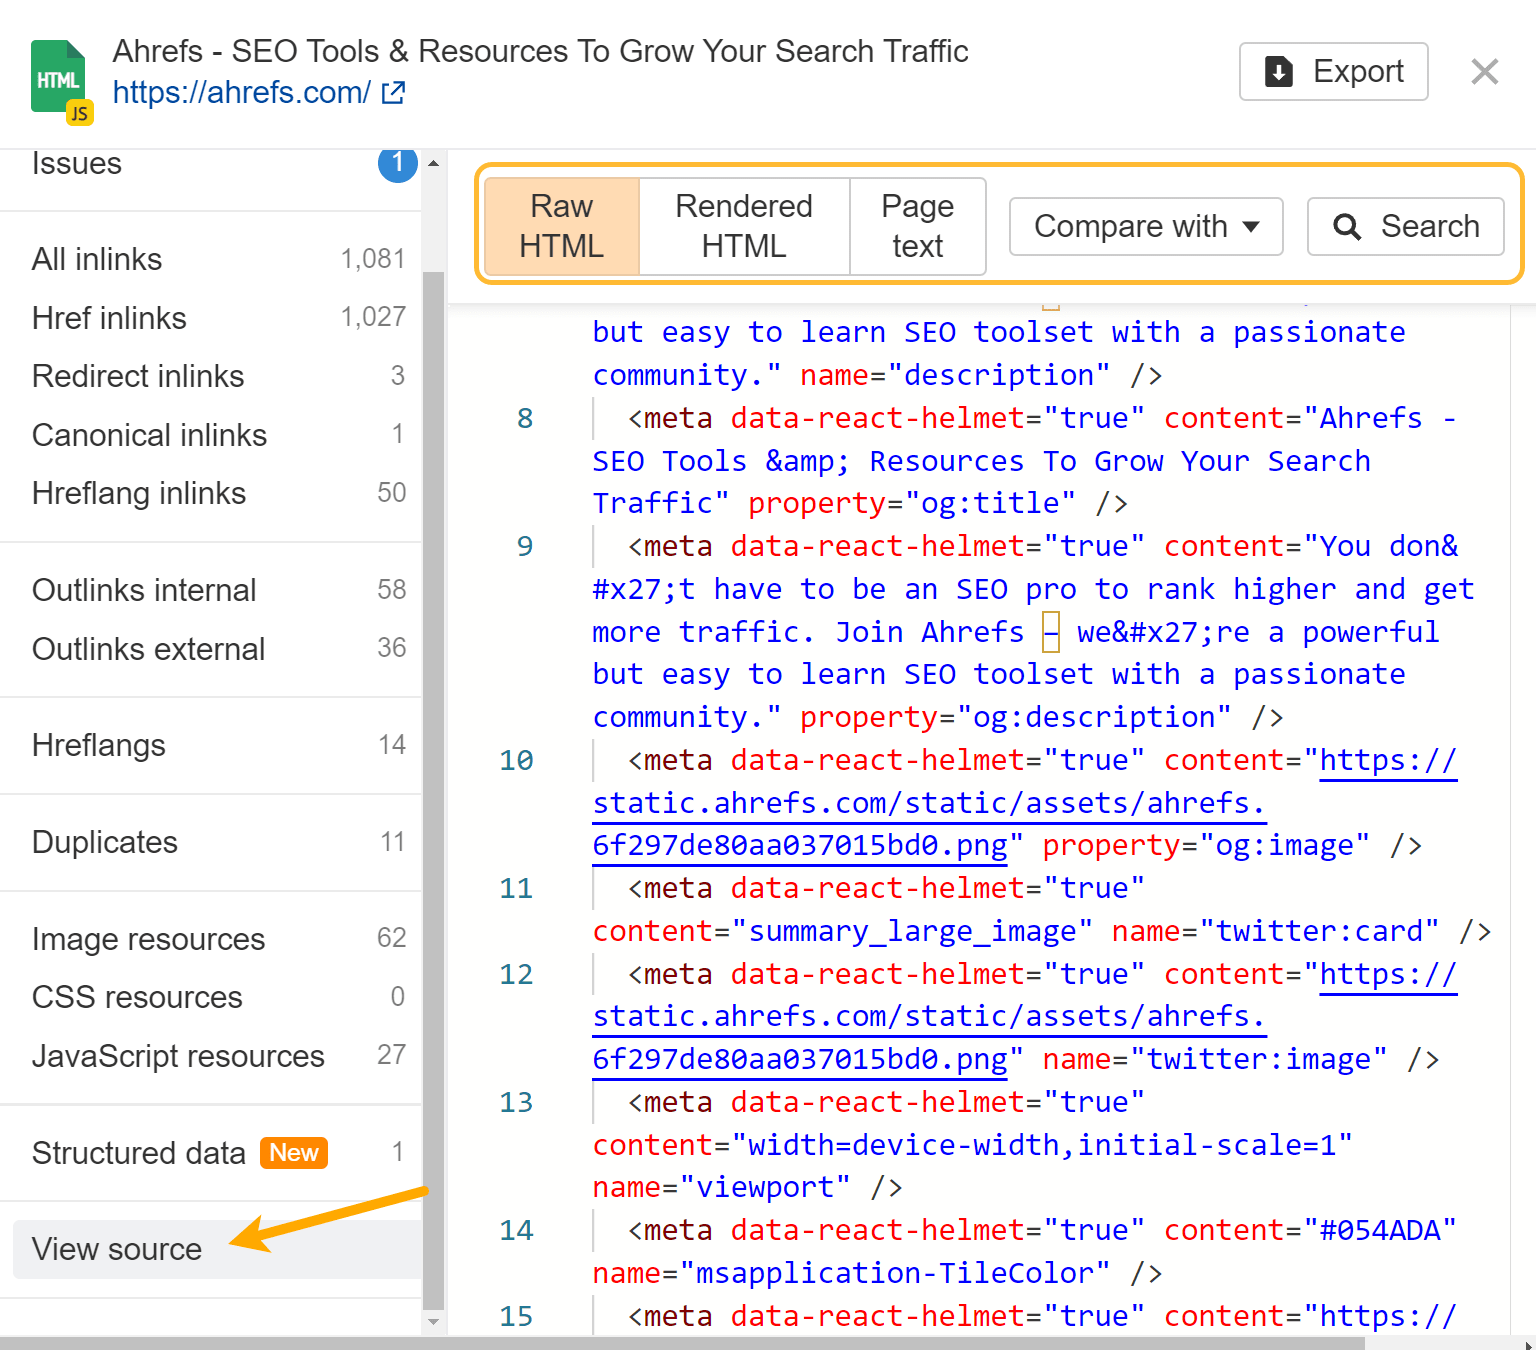The height and width of the screenshot is (1350, 1536).
Task: Select All inlinks in the sidebar
Action: point(96,259)
